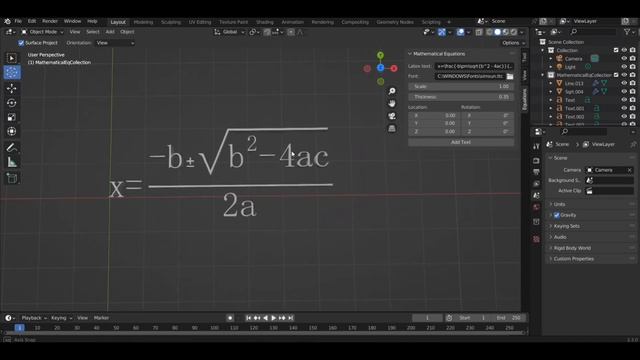Image resolution: width=640 pixels, height=360 pixels.
Task: Open the Output properties tab icon
Action: (536, 172)
